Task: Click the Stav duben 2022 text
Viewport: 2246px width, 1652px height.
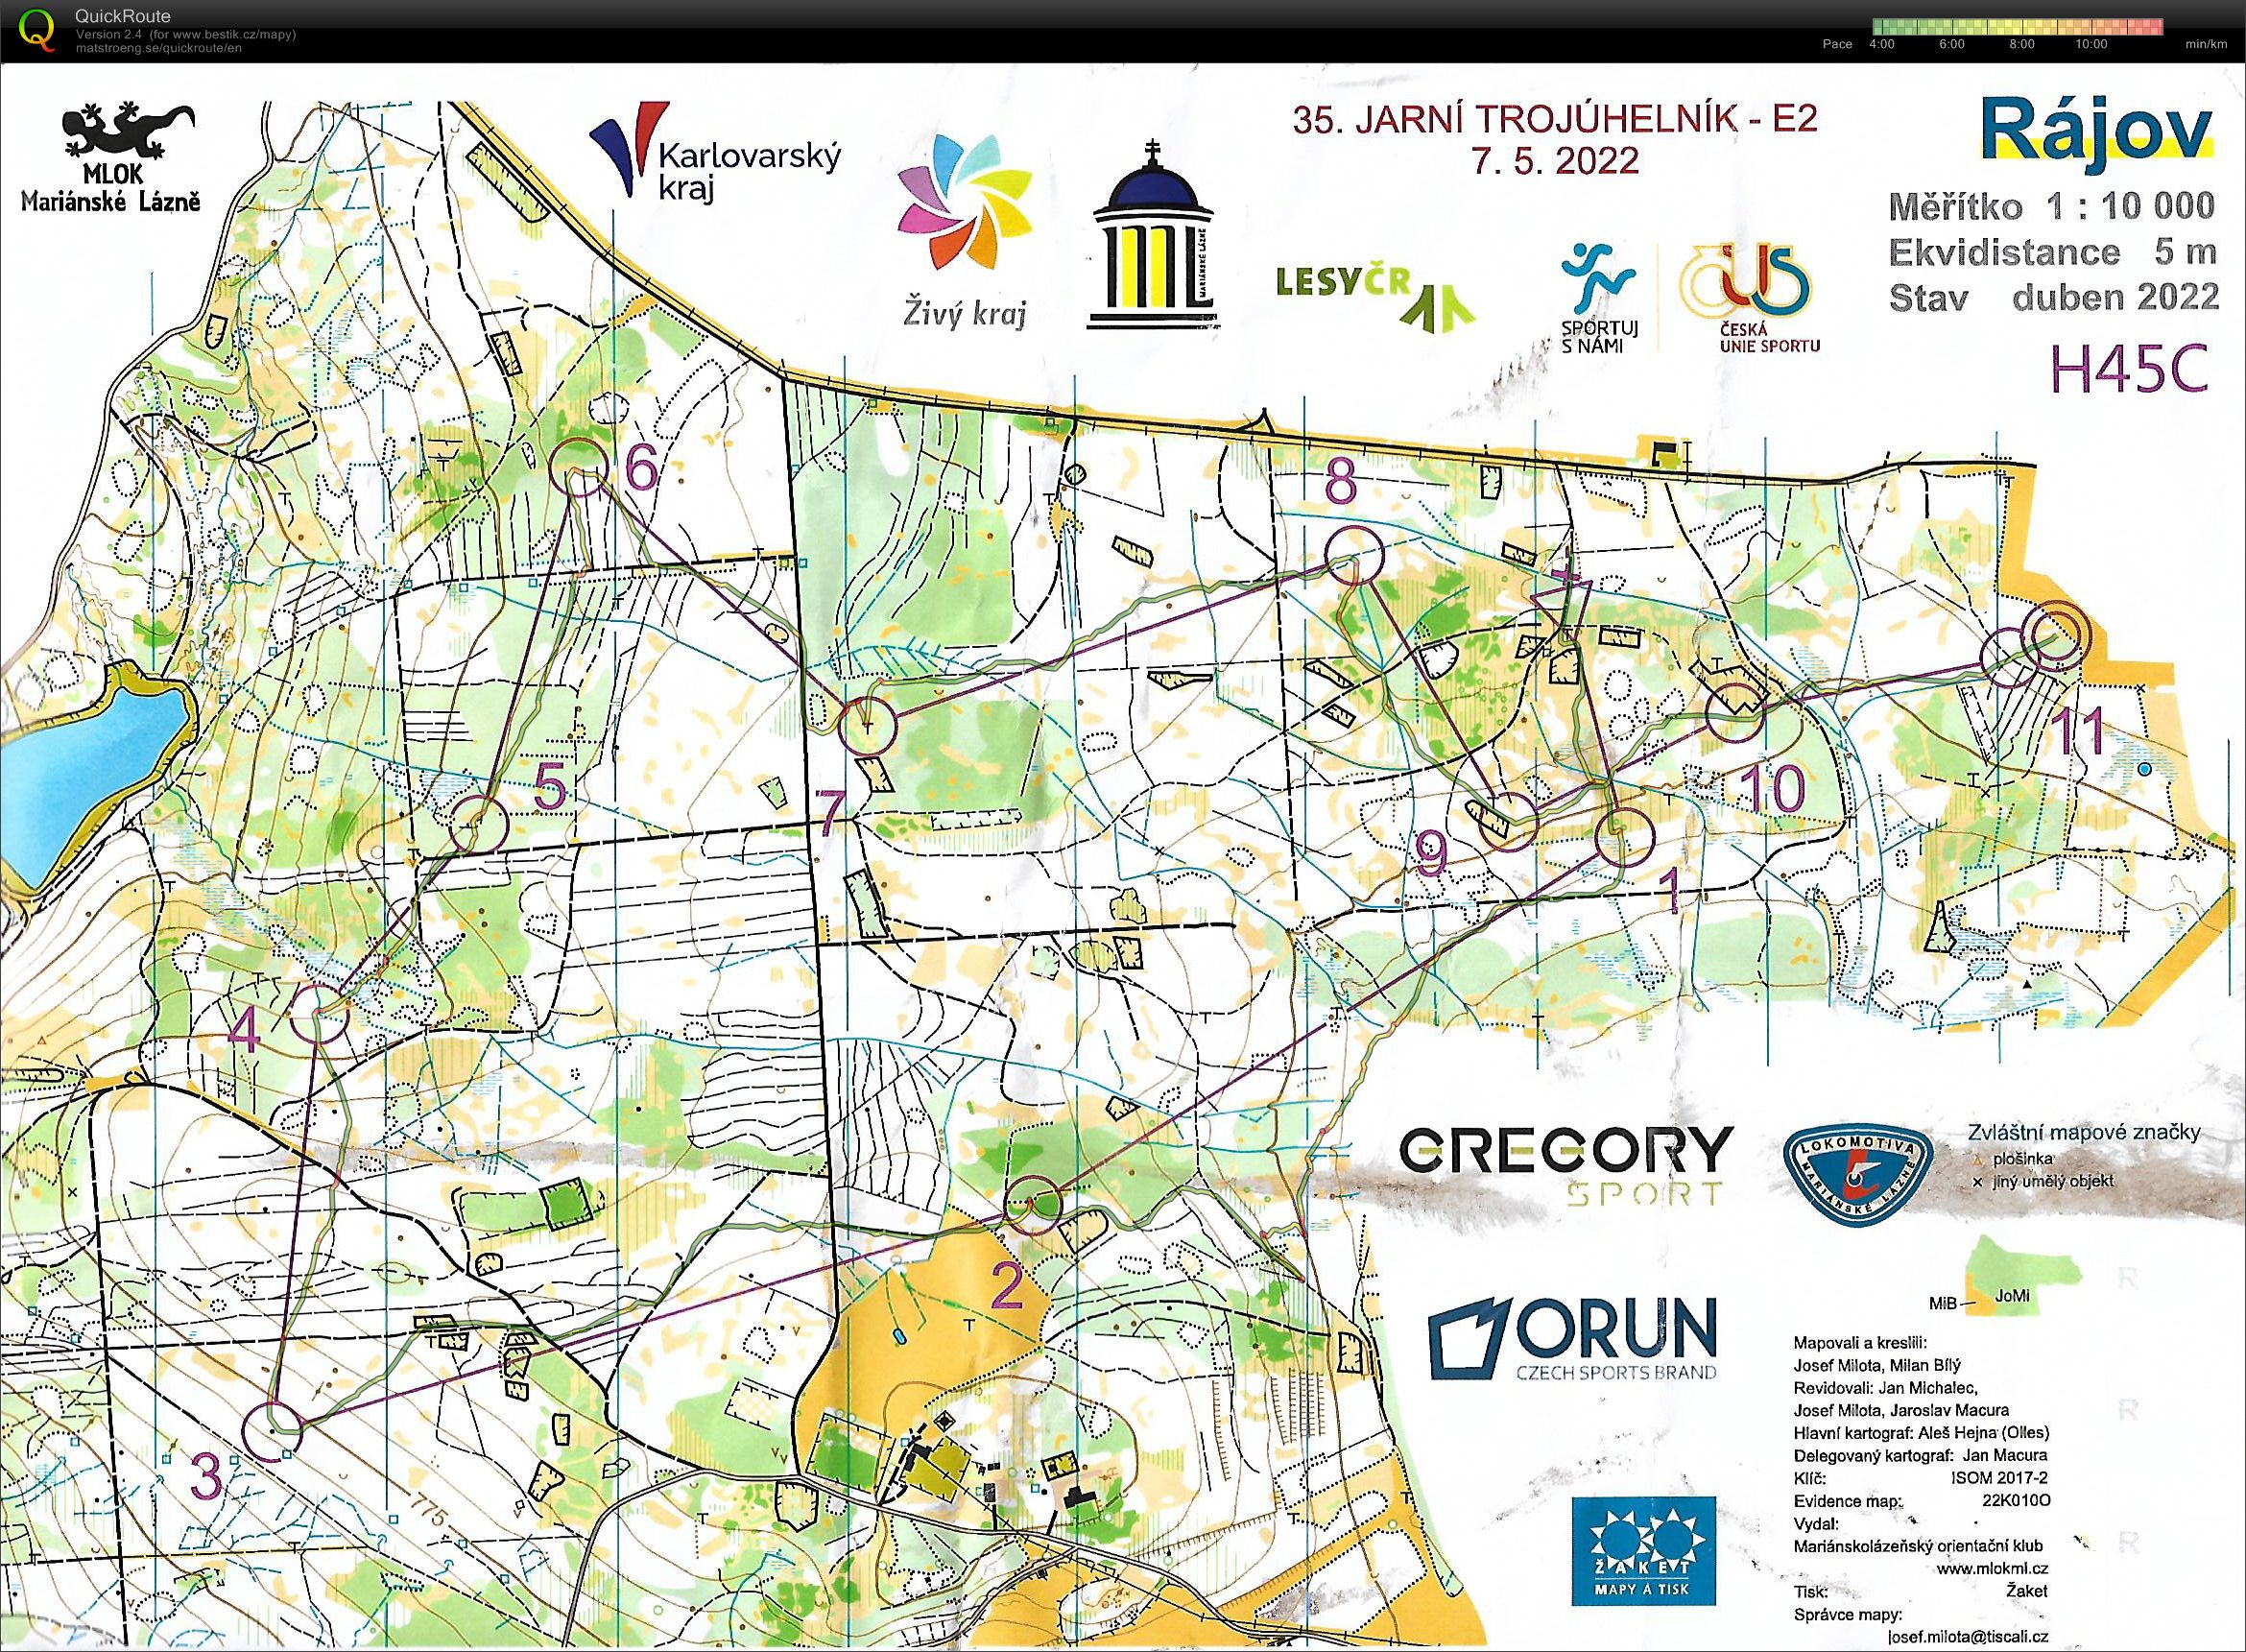Action: click(2053, 296)
